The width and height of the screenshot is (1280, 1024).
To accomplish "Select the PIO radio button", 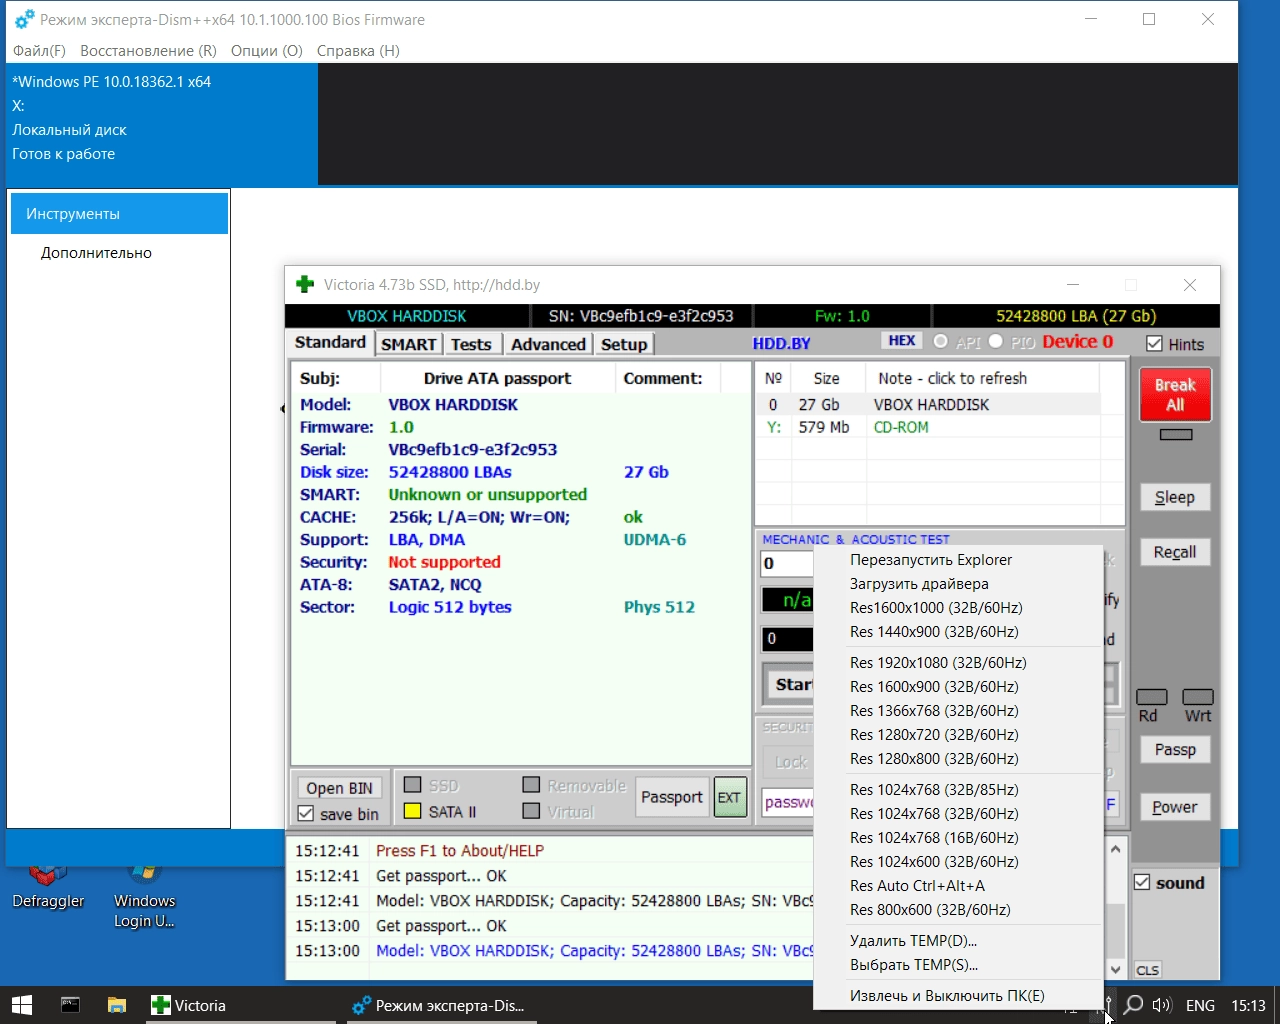I will tap(995, 341).
